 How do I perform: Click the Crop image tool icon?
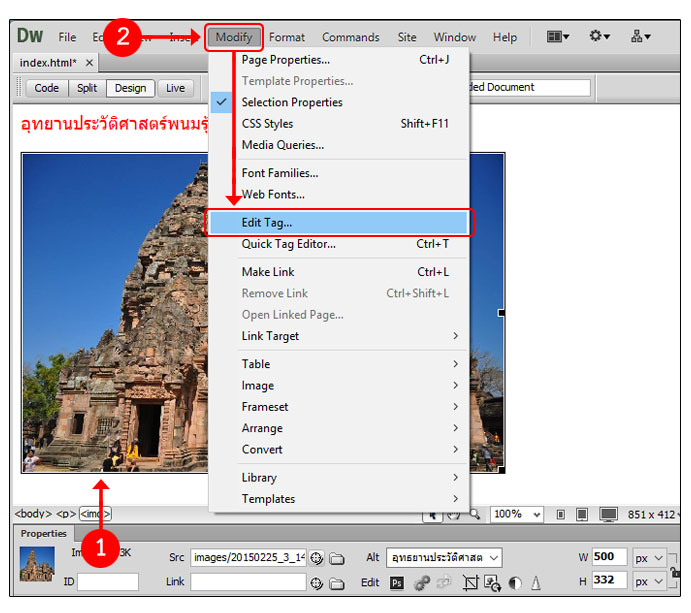(468, 582)
